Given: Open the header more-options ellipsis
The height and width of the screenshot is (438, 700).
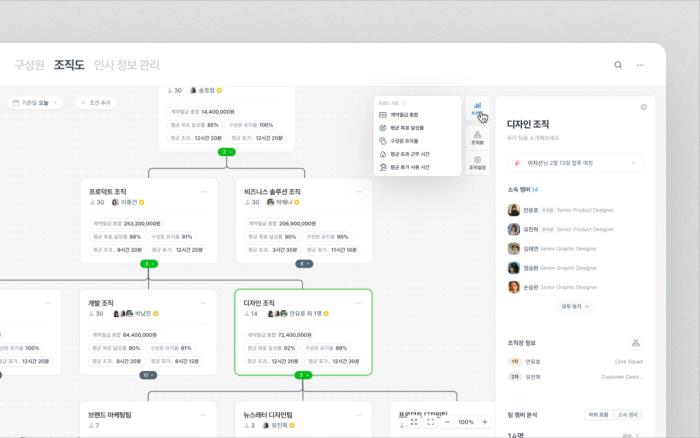Looking at the screenshot, I should click(640, 65).
